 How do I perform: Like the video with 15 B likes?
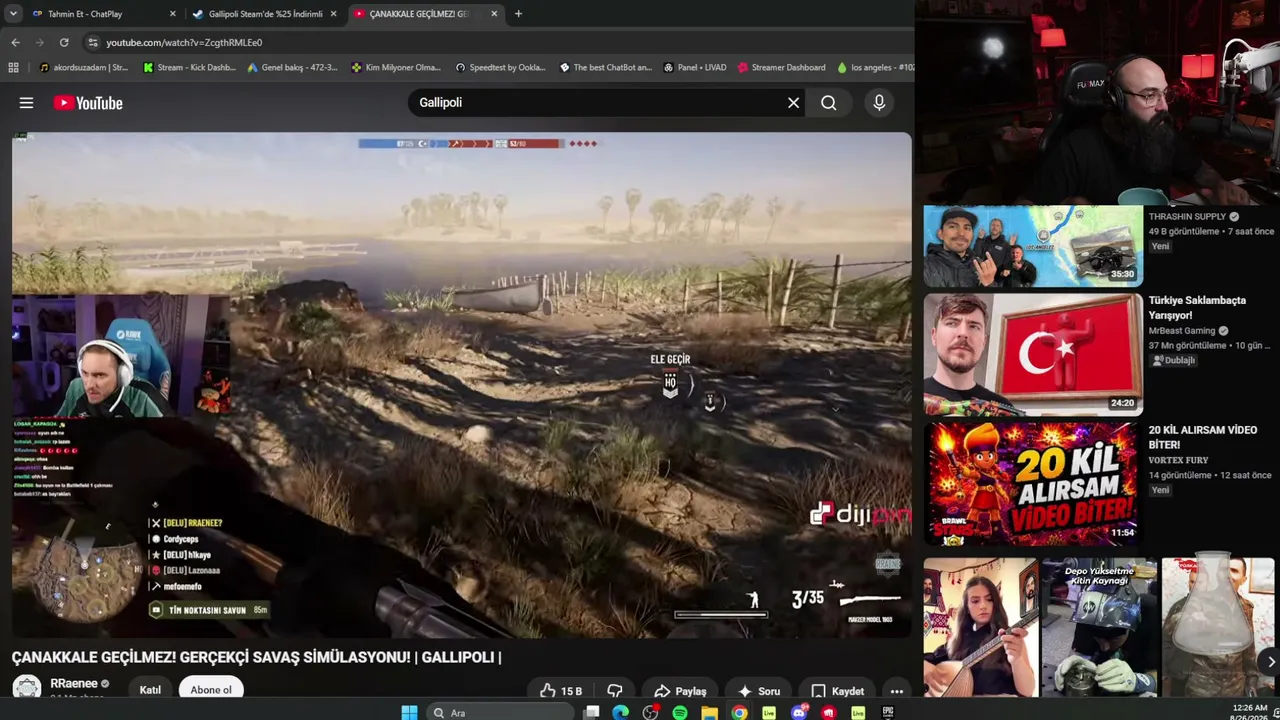tap(561, 691)
